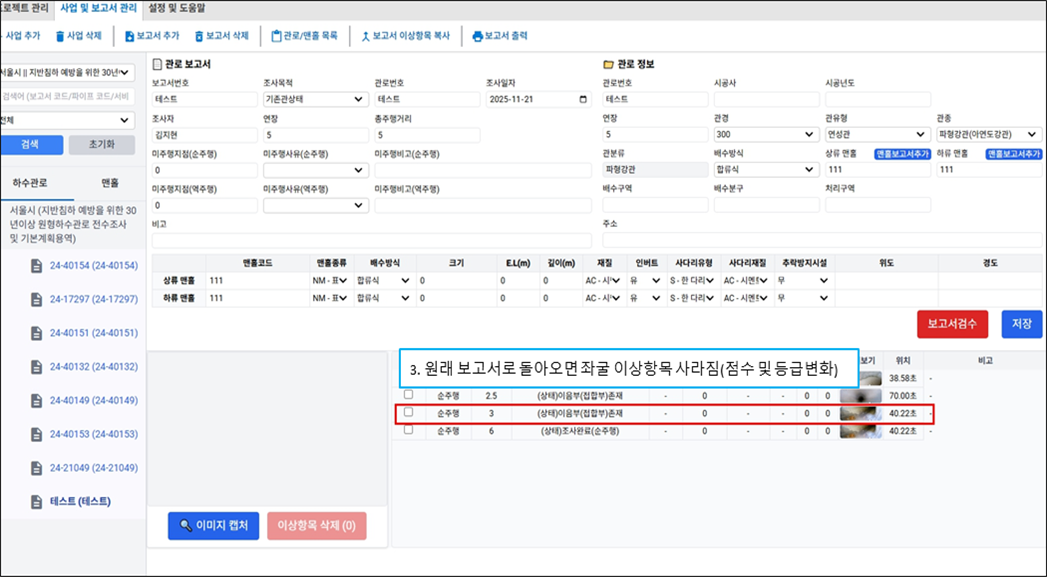This screenshot has height=577, width=1047.
Task: Tick checkbox of red-highlighted row at distance 3
Action: pos(408,412)
